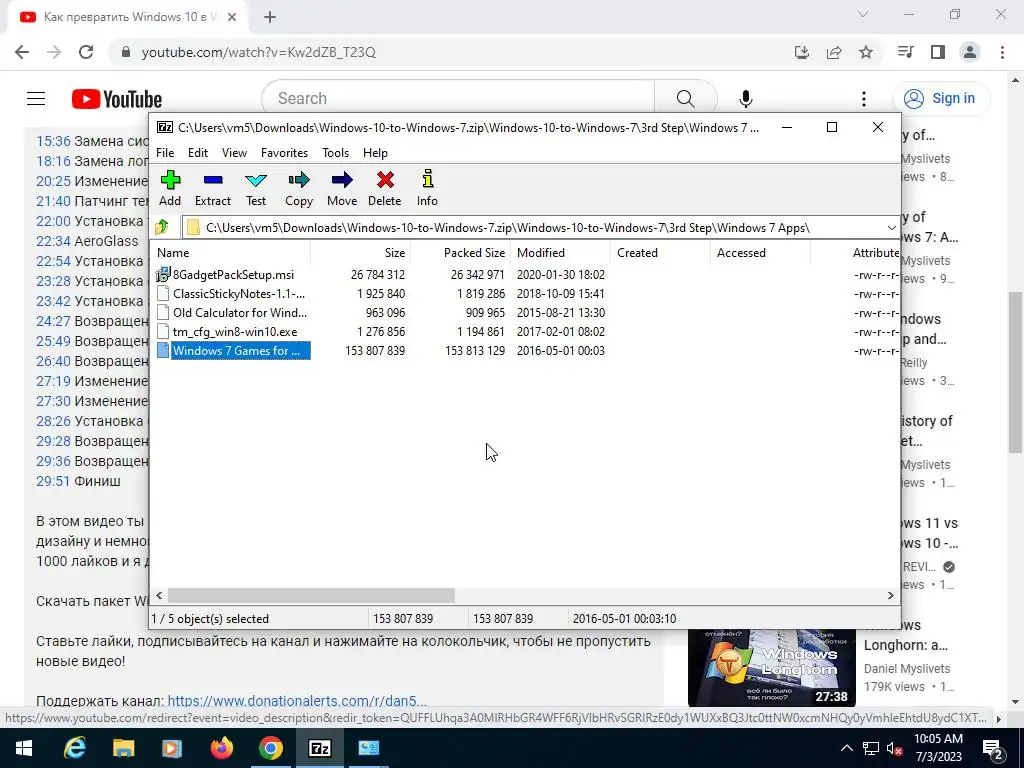This screenshot has width=1024, height=768.
Task: Click the share page icon in address bar
Action: 834,52
